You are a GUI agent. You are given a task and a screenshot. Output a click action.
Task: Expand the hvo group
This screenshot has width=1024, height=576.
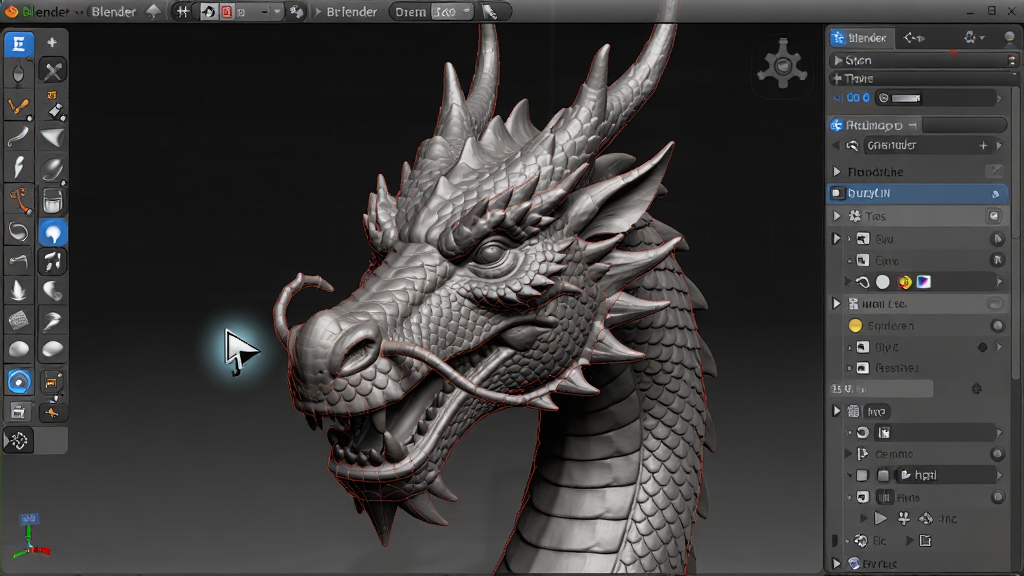click(837, 411)
